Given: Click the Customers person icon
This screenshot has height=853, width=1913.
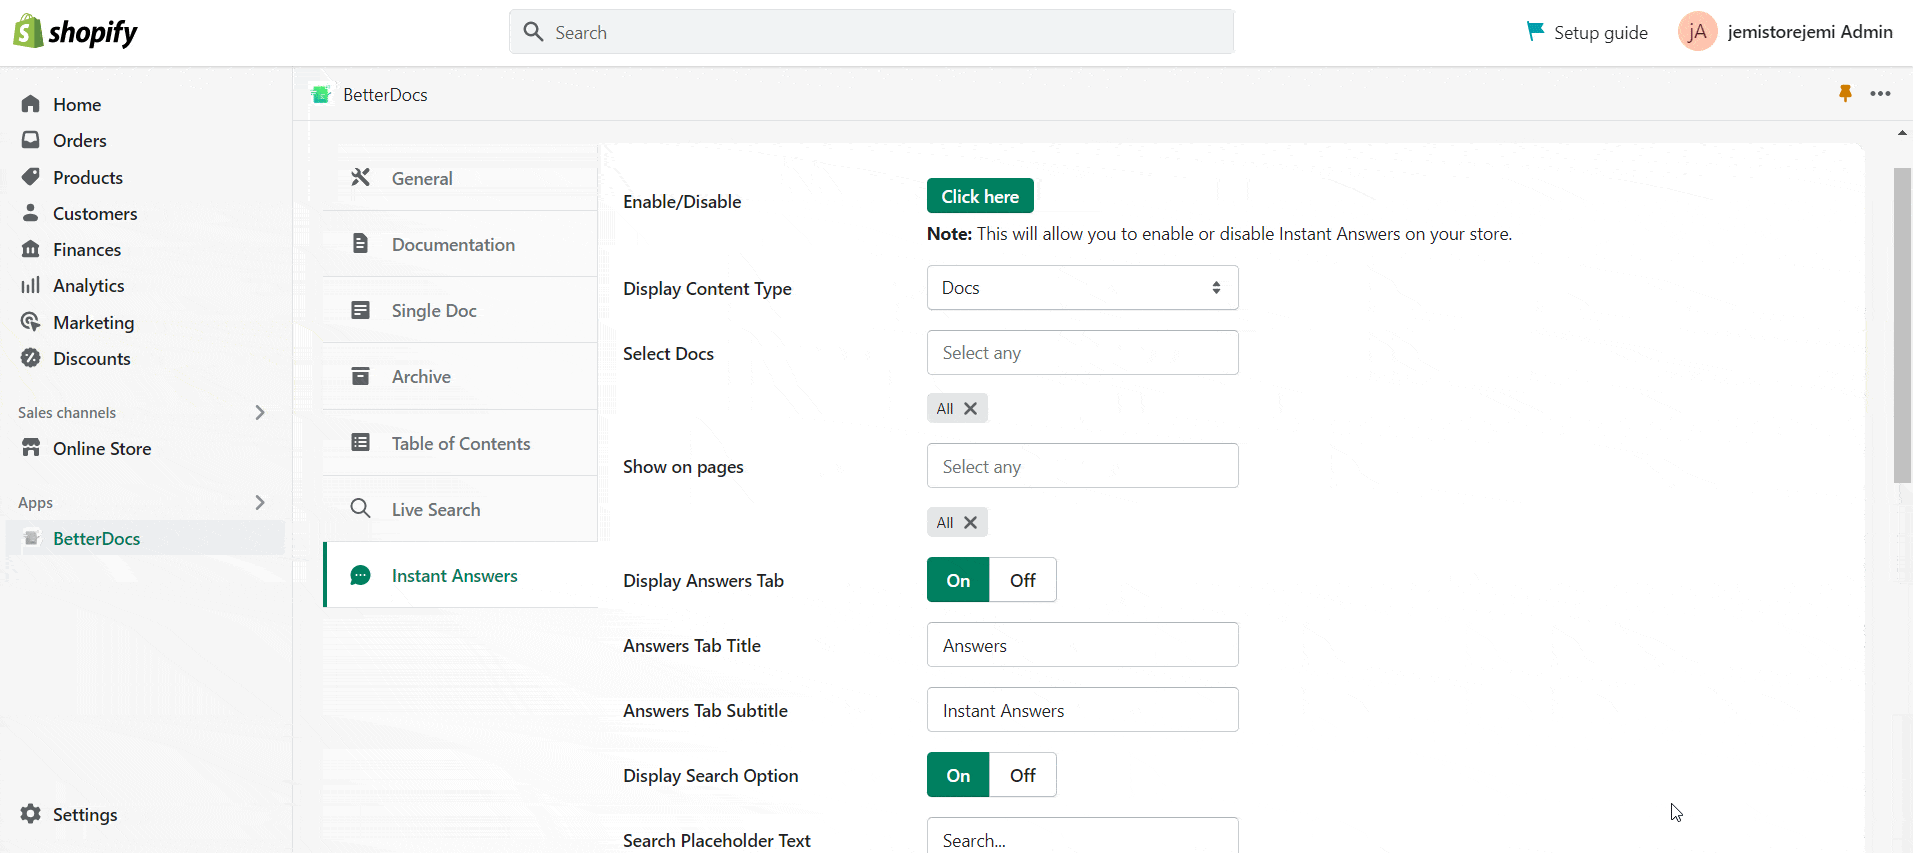Looking at the screenshot, I should click(31, 213).
